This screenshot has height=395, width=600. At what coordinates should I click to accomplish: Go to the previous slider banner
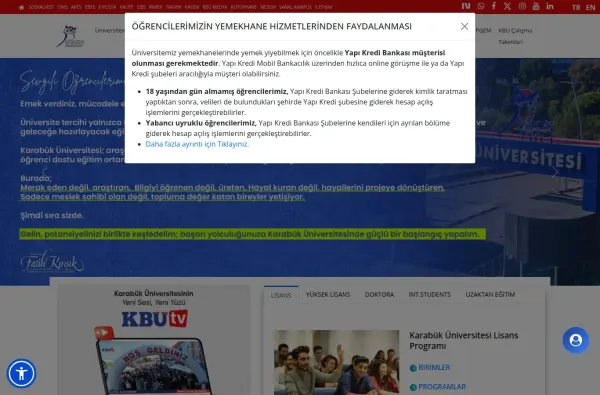pos(45,172)
